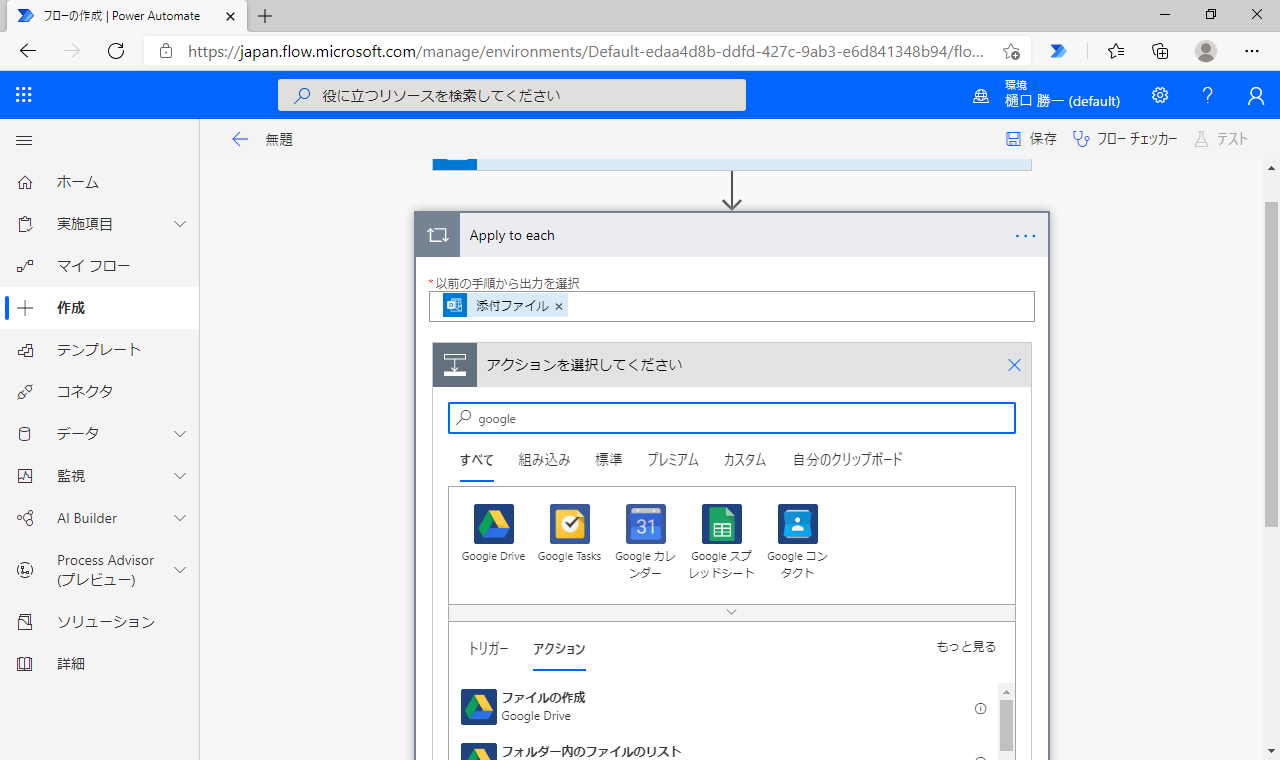
Task: Switch to the プレミアム tab
Action: pos(673,460)
